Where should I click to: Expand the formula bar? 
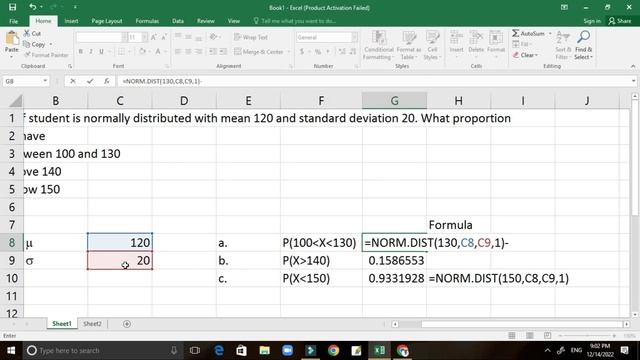coord(633,81)
